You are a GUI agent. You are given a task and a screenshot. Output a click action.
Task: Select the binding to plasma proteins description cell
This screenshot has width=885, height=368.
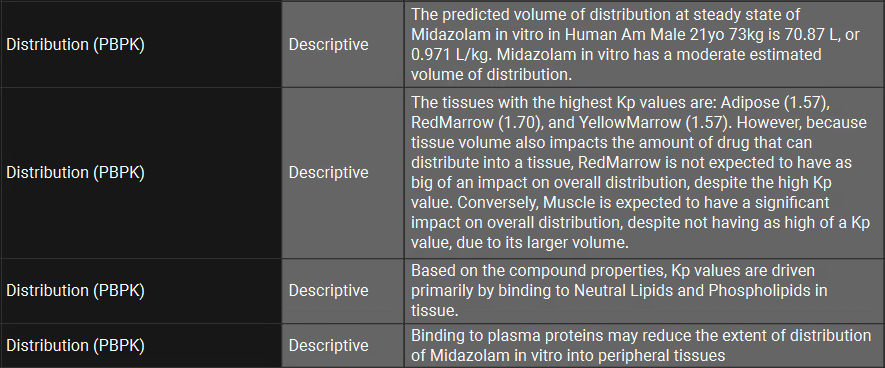[645, 345]
